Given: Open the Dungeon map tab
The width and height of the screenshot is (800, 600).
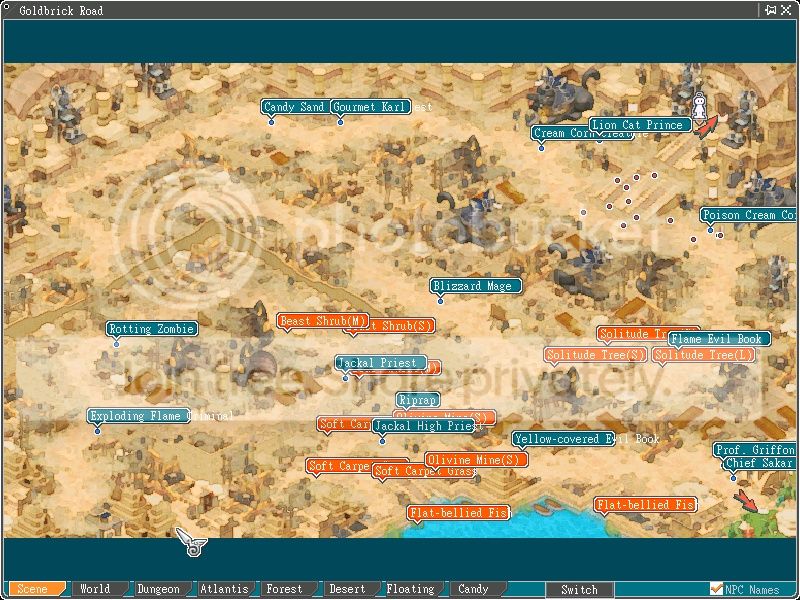Looking at the screenshot, I should (x=159, y=589).
